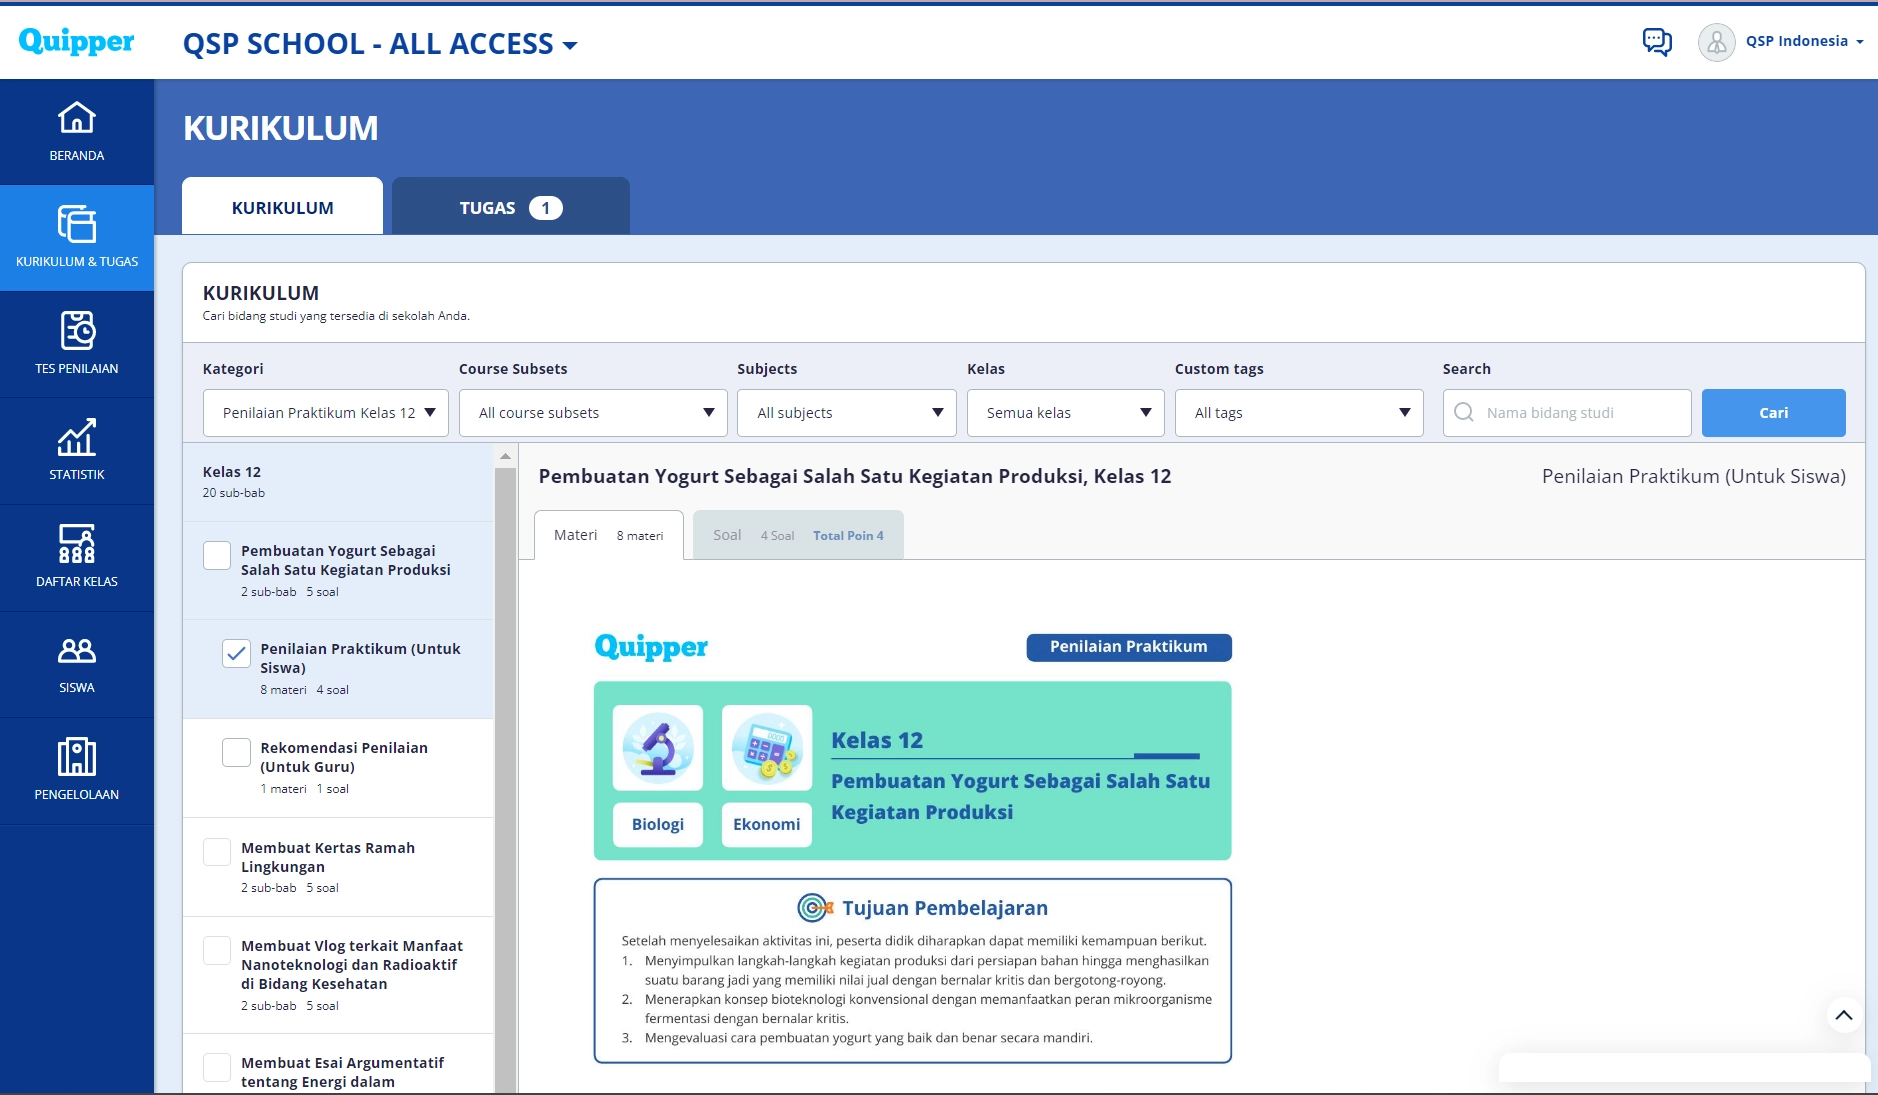Open the Pengelolaan building icon
1878x1095 pixels.
coord(77,757)
